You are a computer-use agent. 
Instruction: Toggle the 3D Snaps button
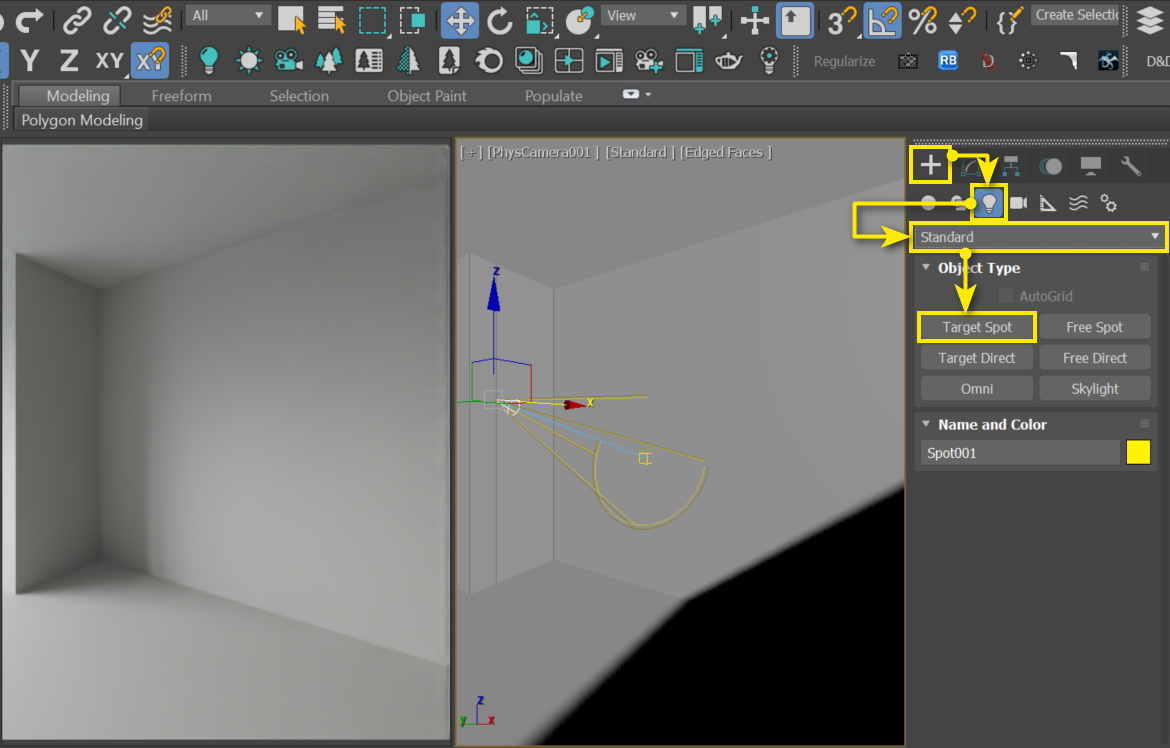841,20
